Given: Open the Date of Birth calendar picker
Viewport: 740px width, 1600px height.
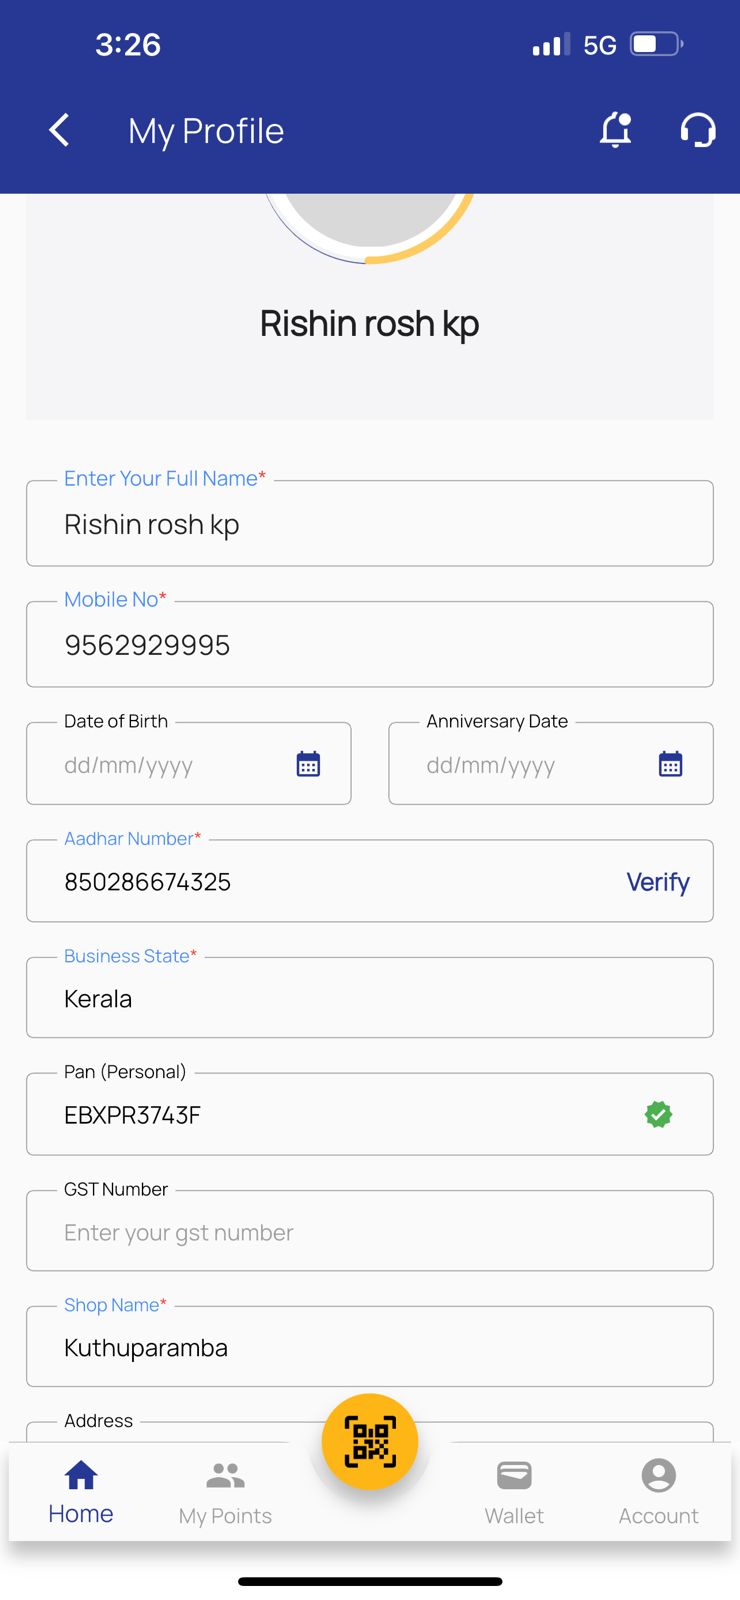Looking at the screenshot, I should (x=308, y=764).
